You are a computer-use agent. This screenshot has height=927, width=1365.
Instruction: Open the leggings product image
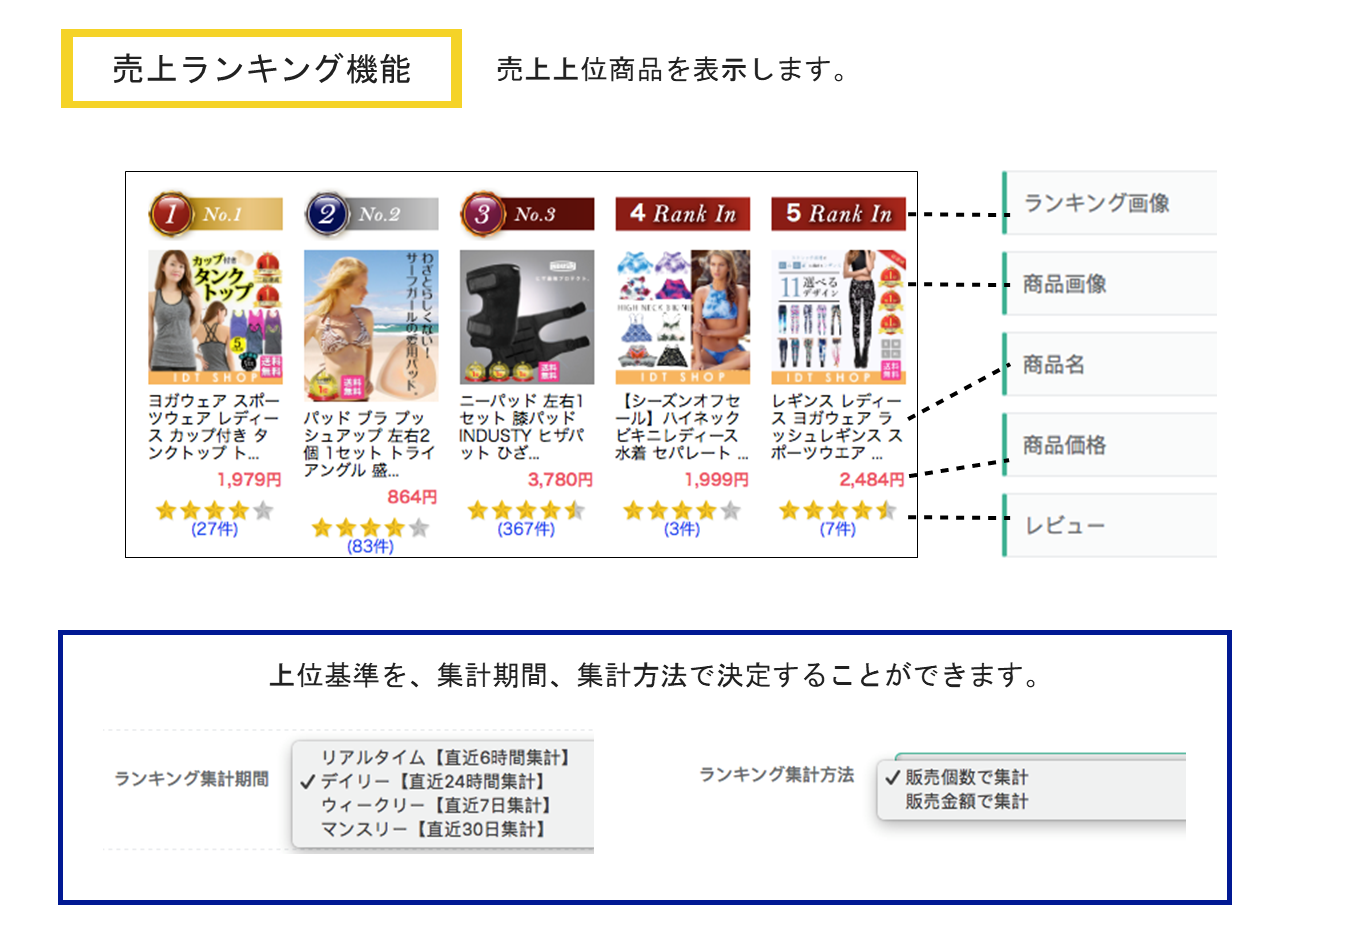pyautogui.click(x=838, y=317)
